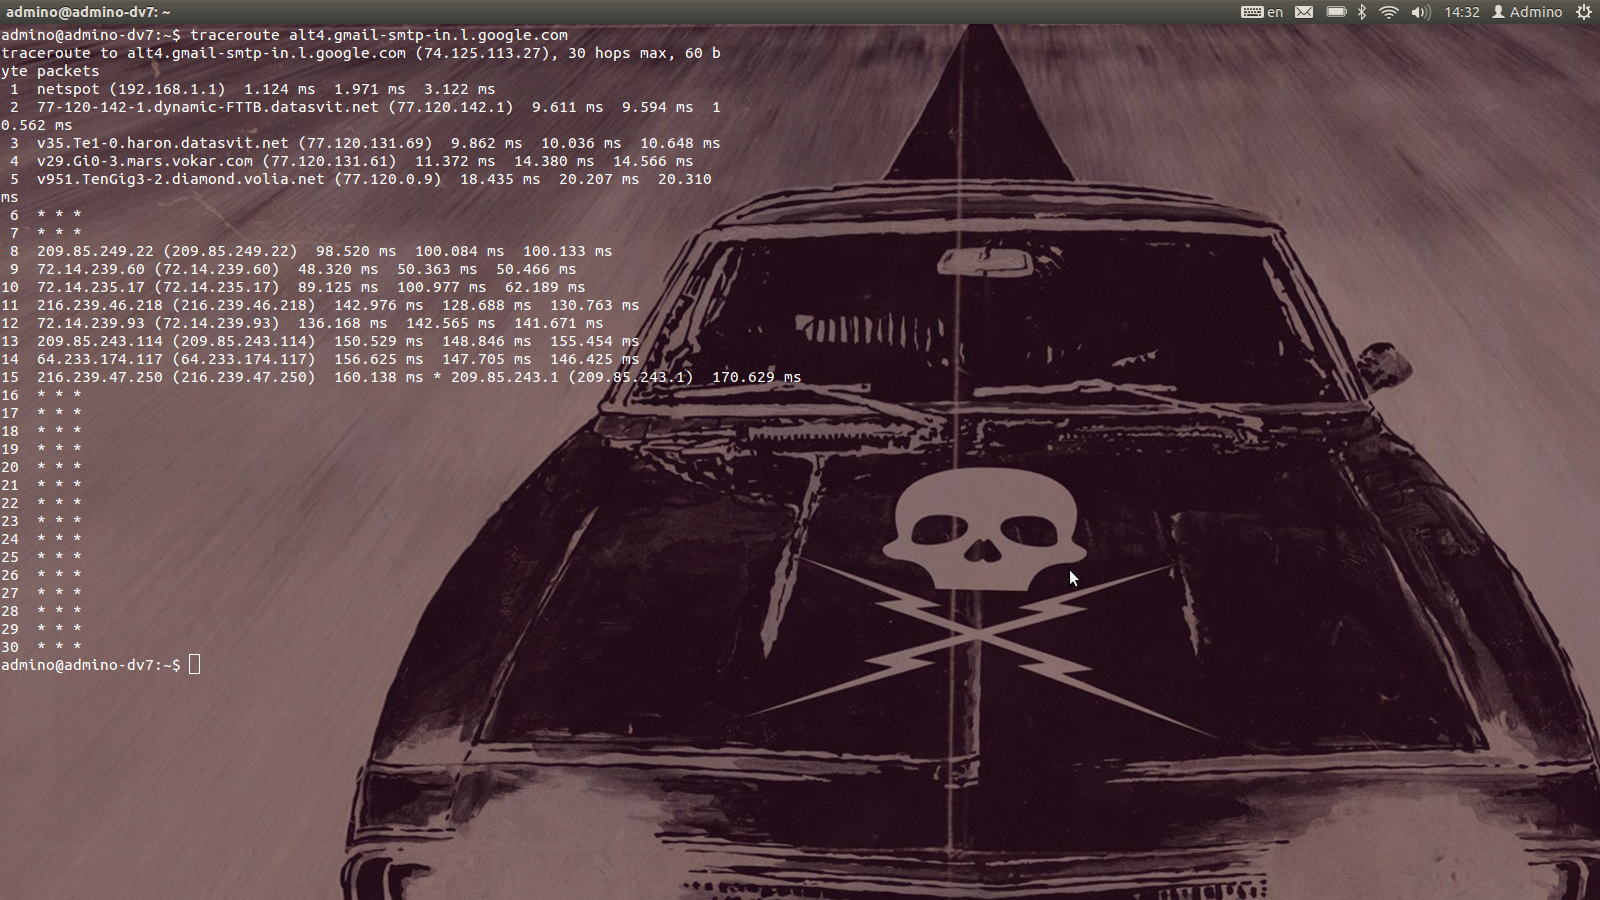Click '64.233.174.117' at start of hop 14
This screenshot has width=1600, height=900.
(100, 359)
